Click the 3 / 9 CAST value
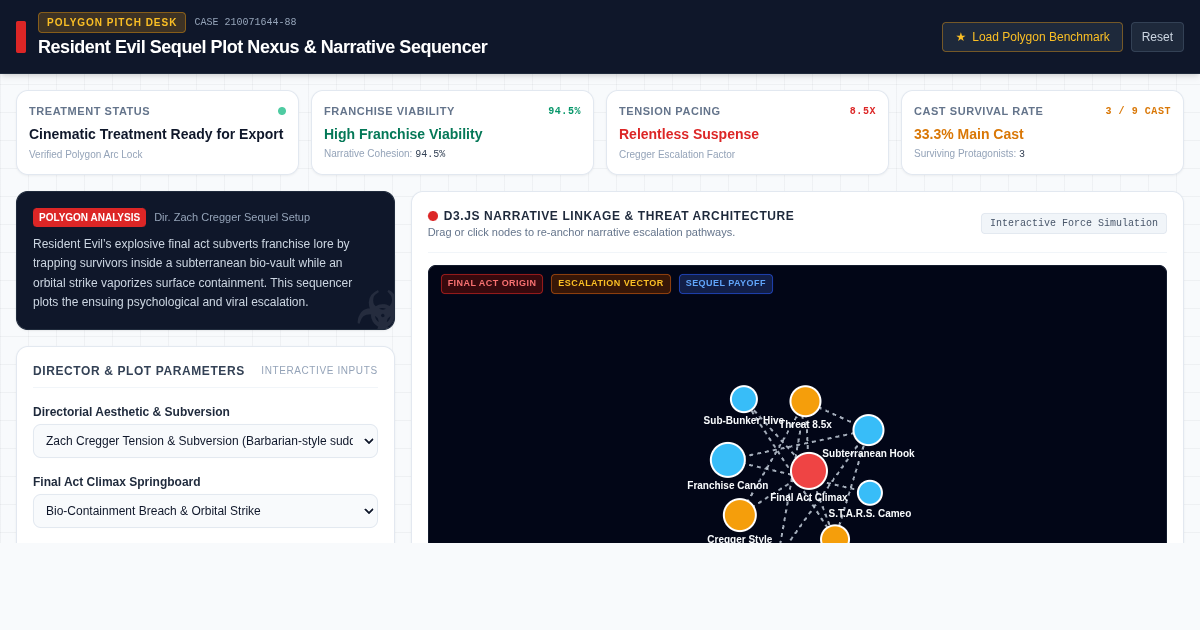1200x630 pixels. 1138,111
